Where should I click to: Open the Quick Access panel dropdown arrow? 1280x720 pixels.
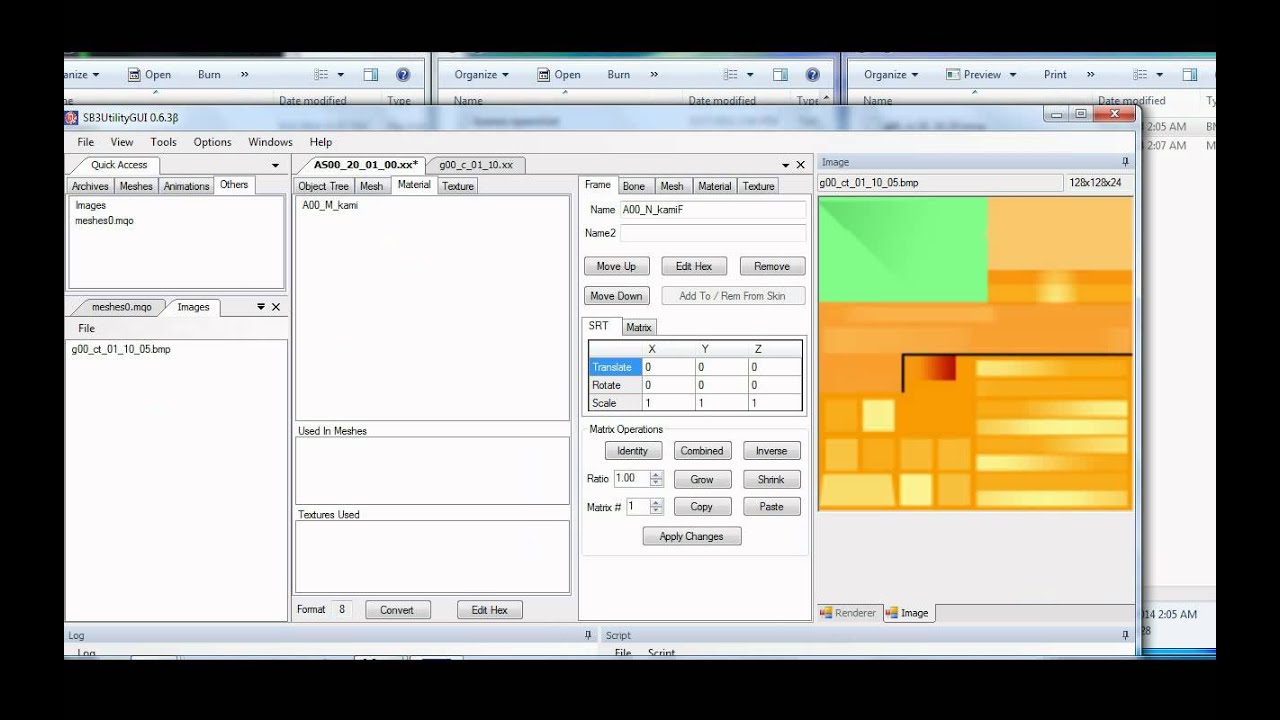pos(275,166)
